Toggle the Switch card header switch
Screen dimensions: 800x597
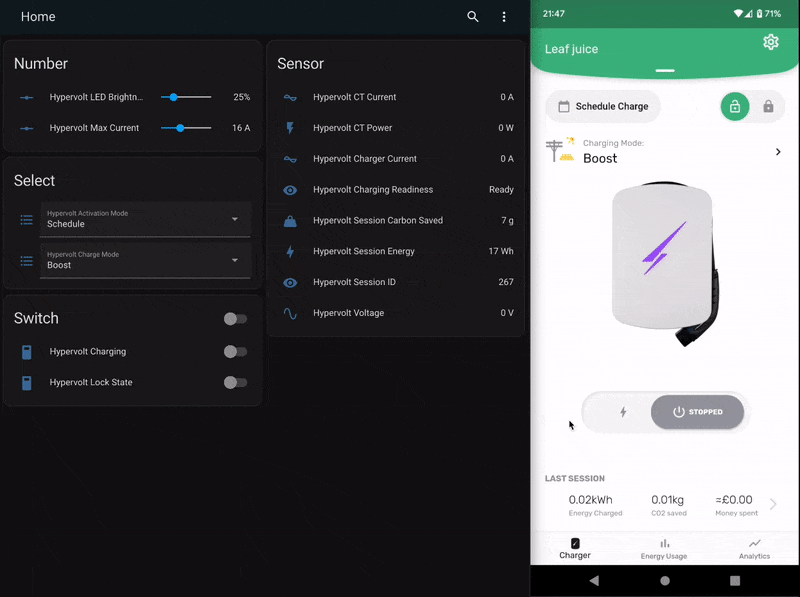235,319
